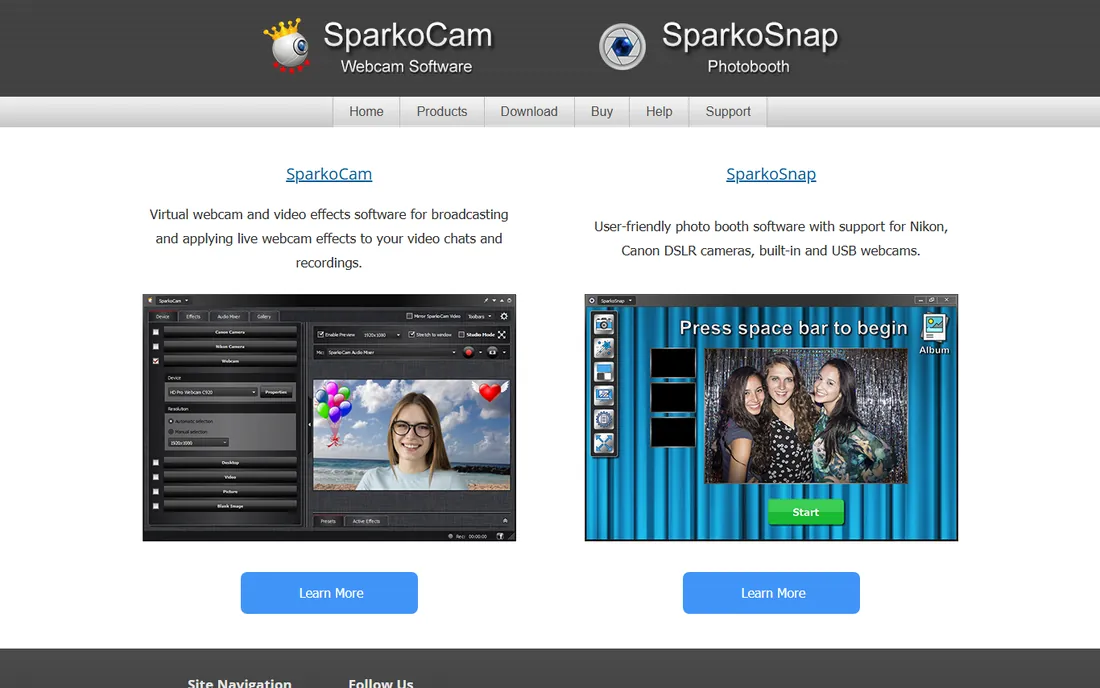
Task: Click the top black photo slot in SparkoSnap
Action: 673,363
